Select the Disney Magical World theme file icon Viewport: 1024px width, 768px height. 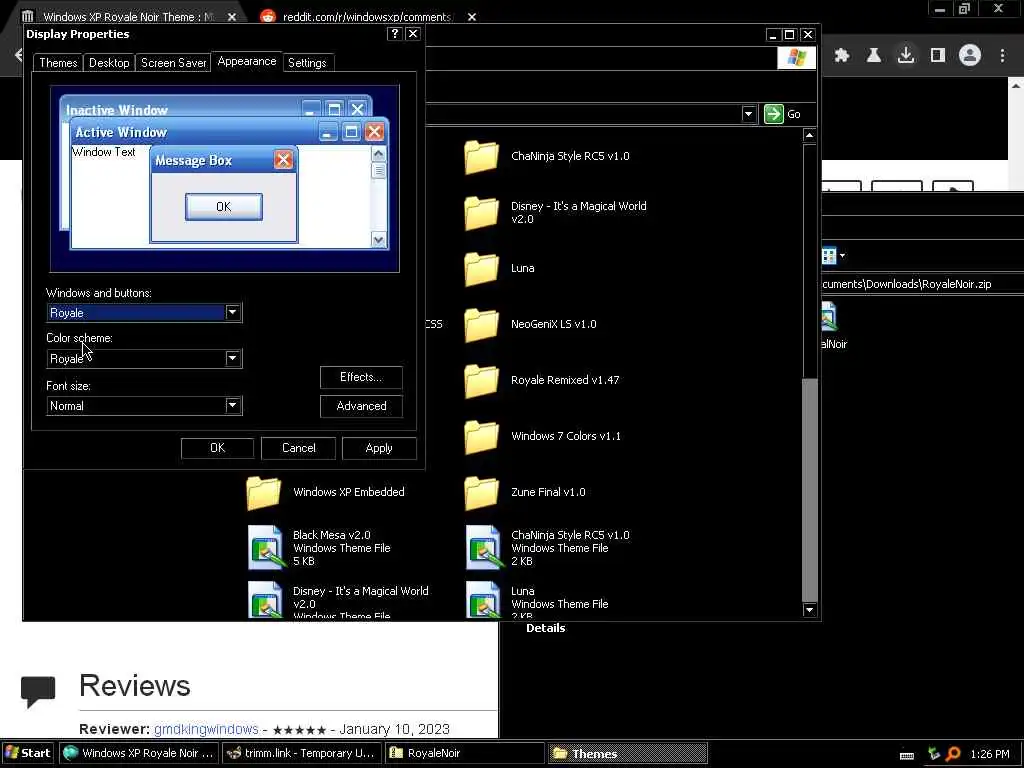(x=266, y=599)
